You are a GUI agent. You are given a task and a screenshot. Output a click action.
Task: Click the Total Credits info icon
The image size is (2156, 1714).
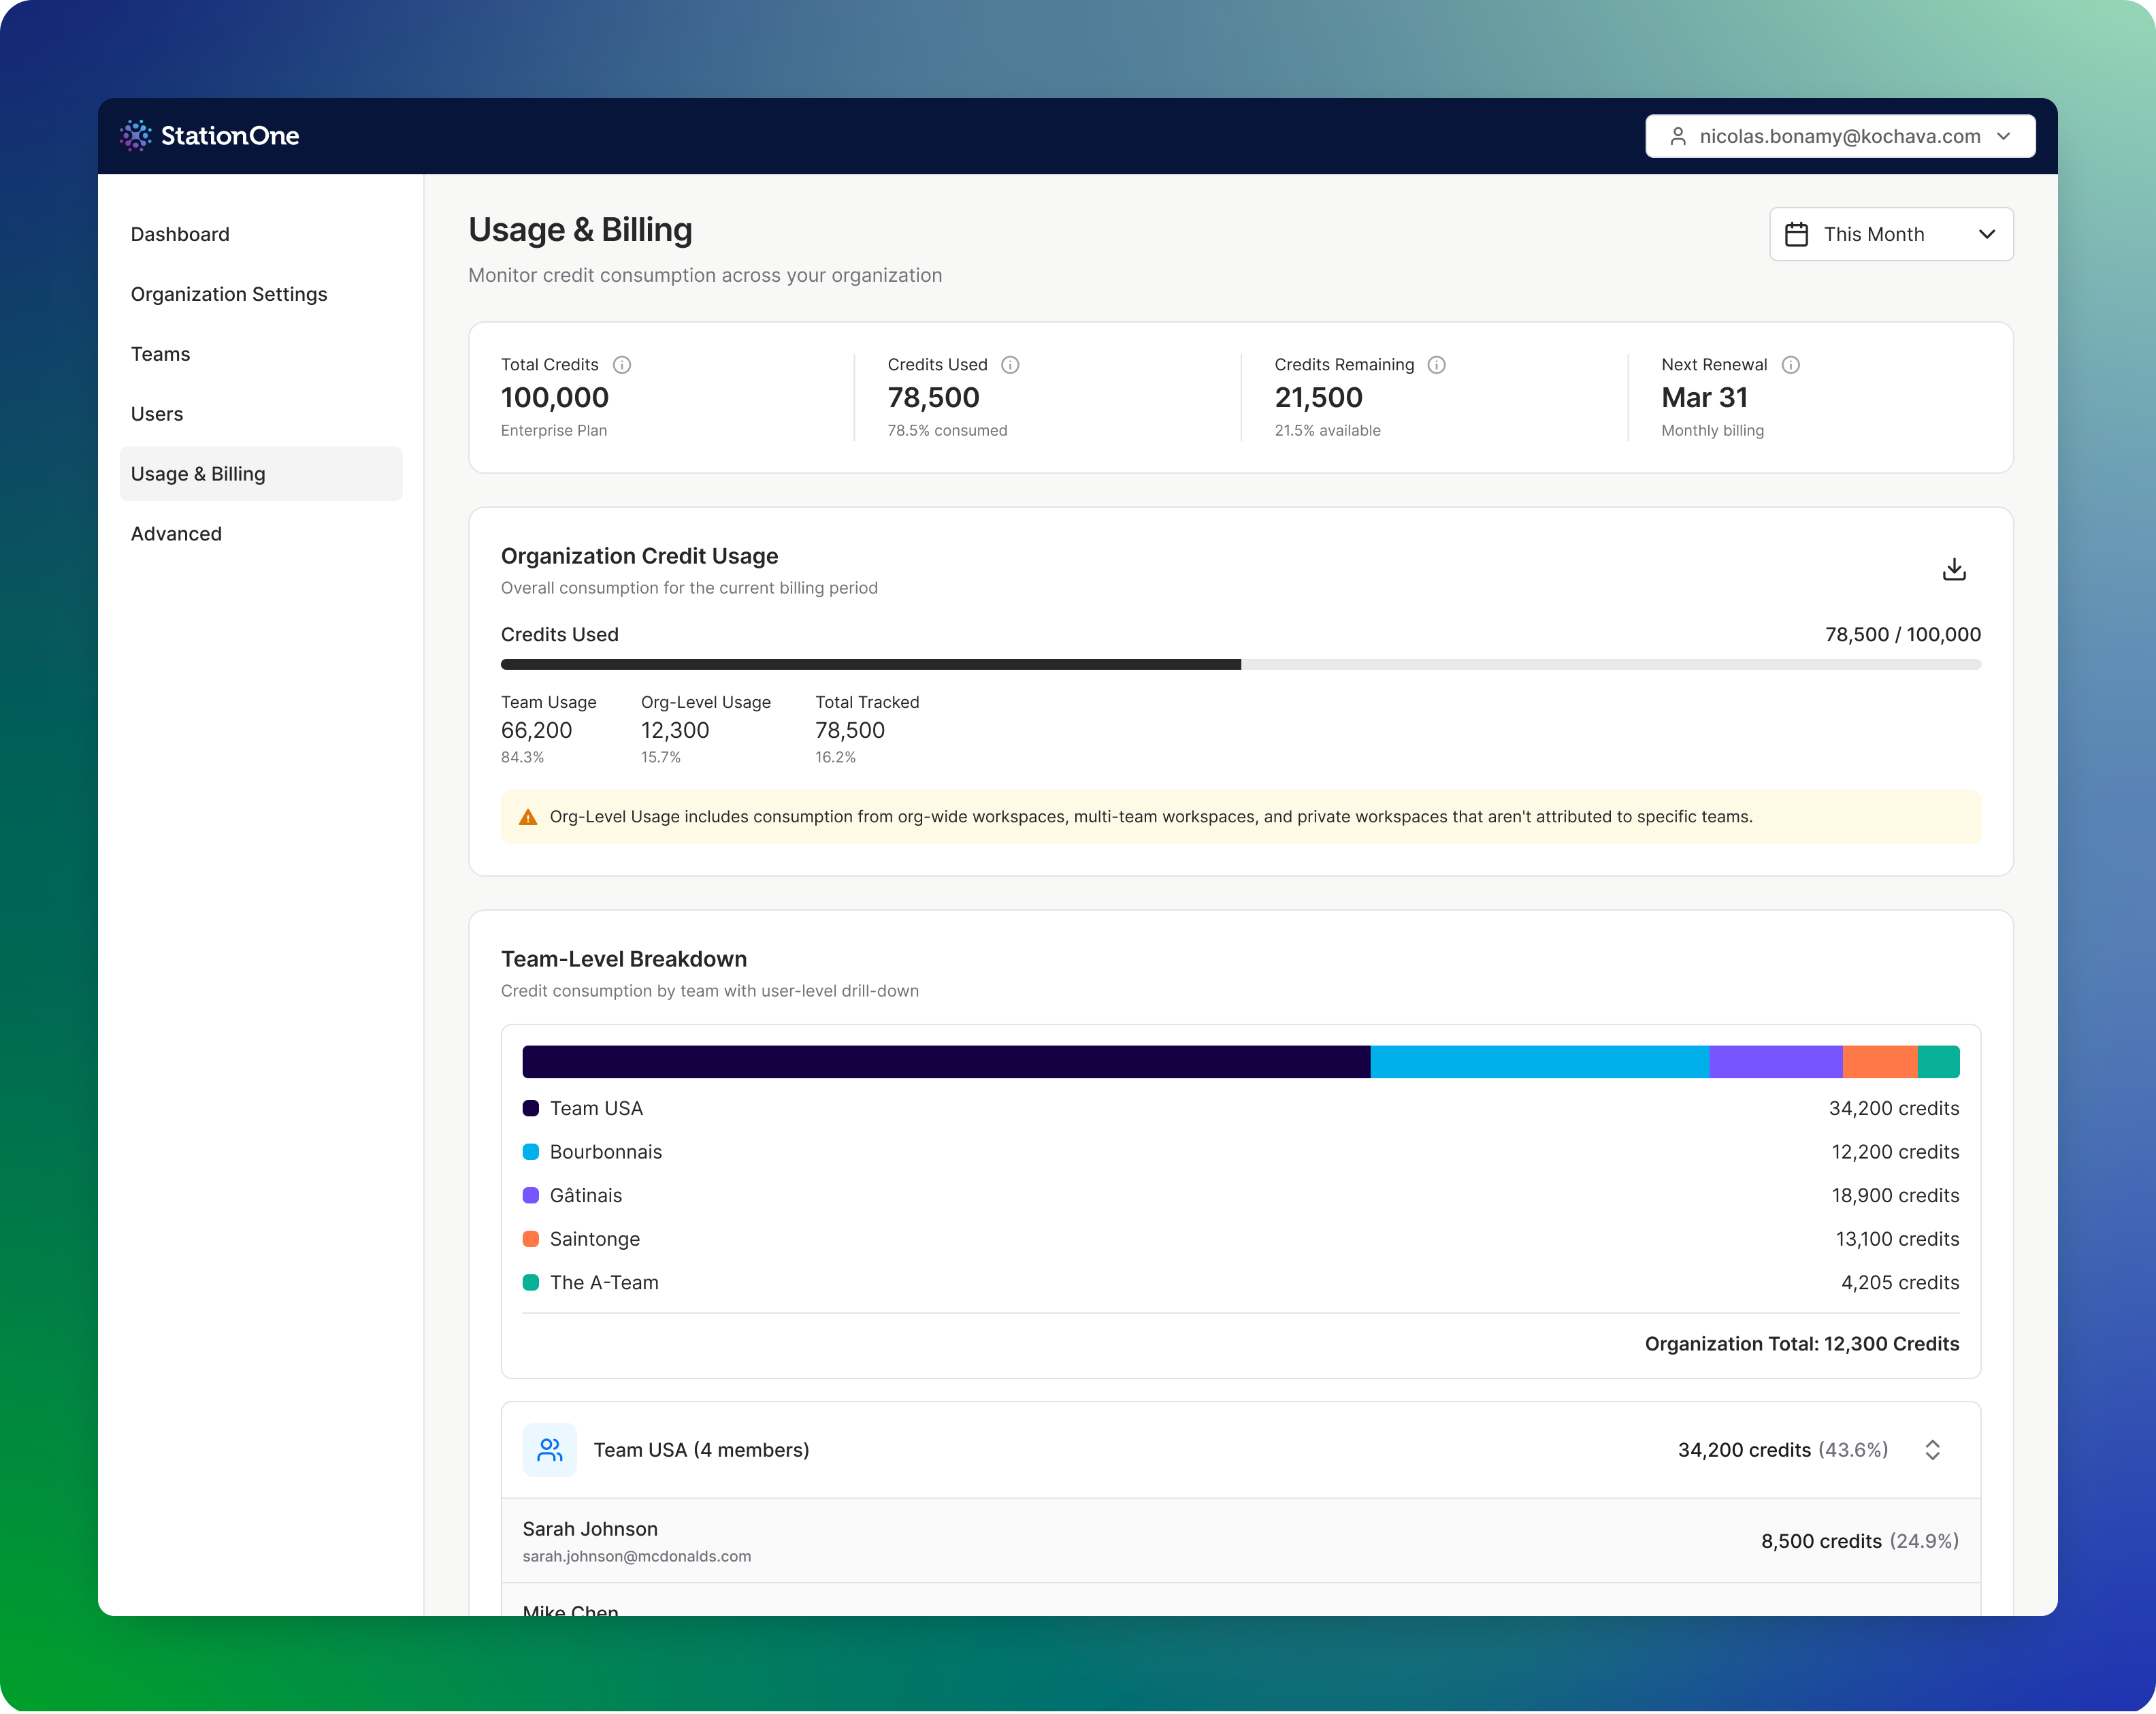(622, 365)
